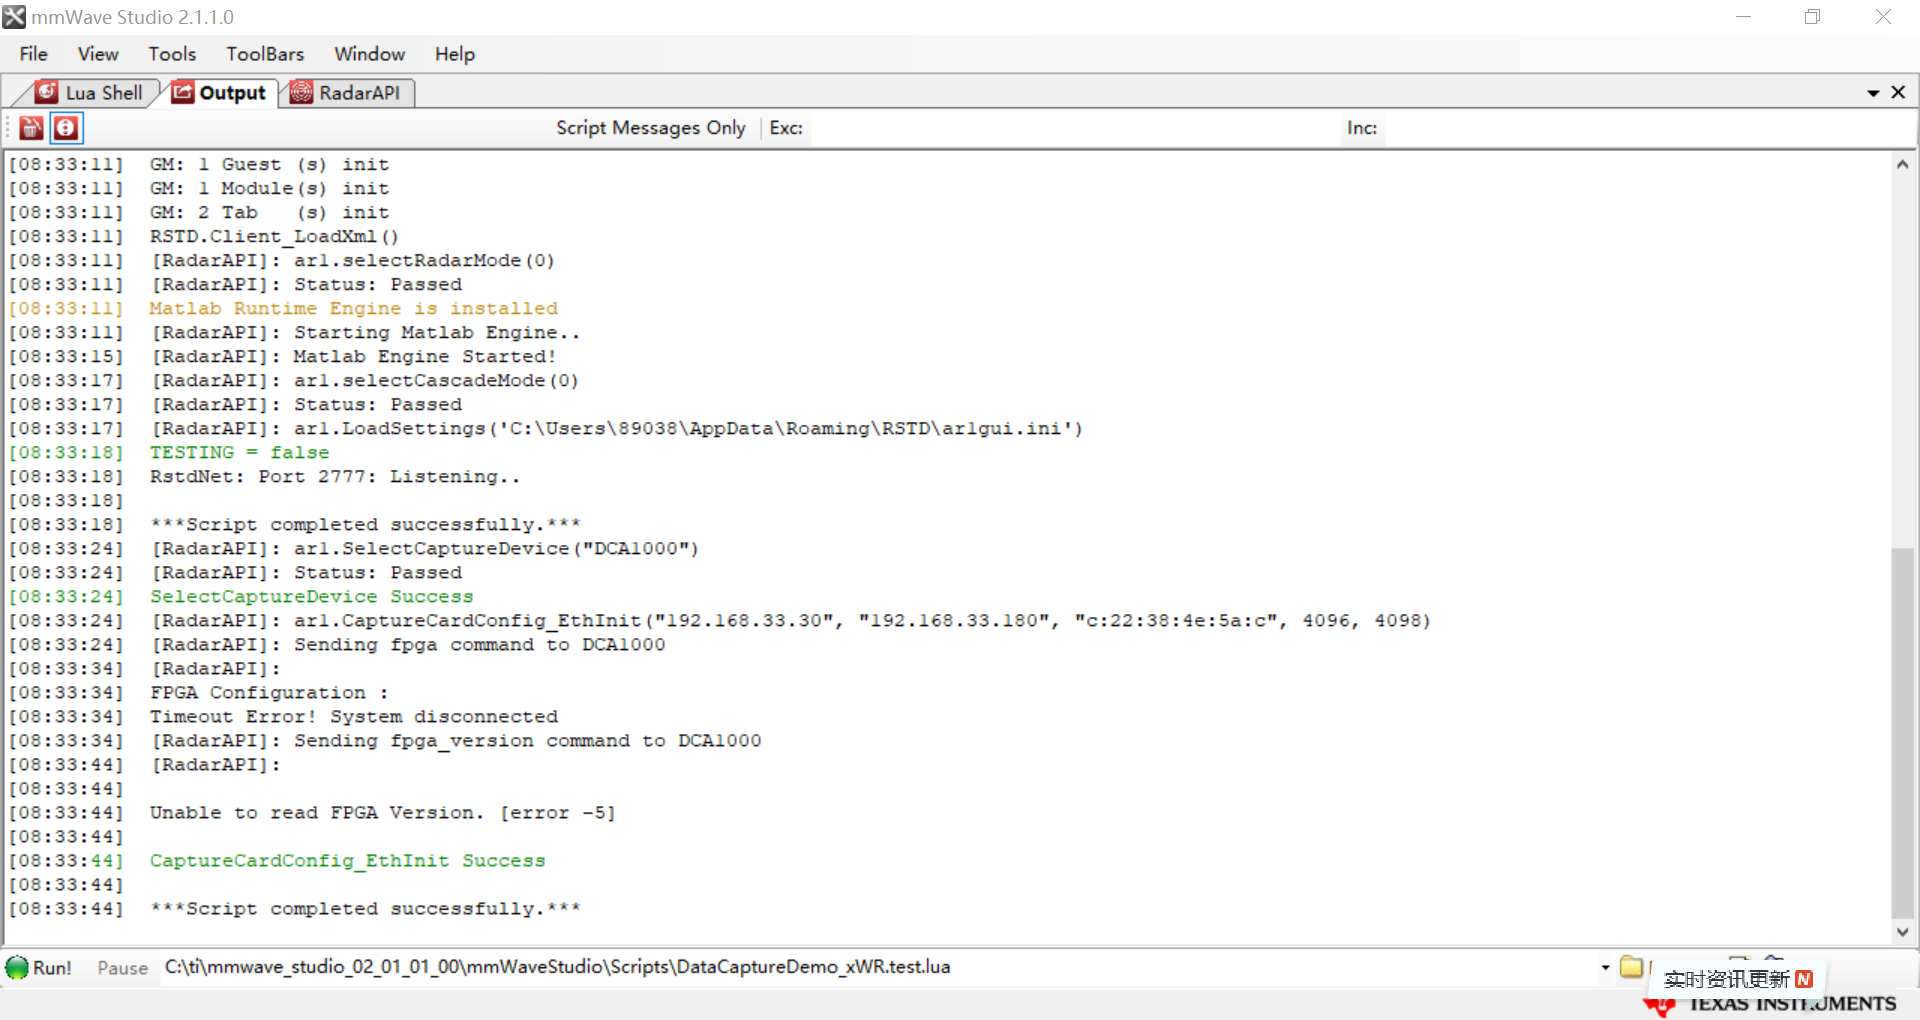Open the Help menu
This screenshot has height=1020, width=1920.
point(454,54)
